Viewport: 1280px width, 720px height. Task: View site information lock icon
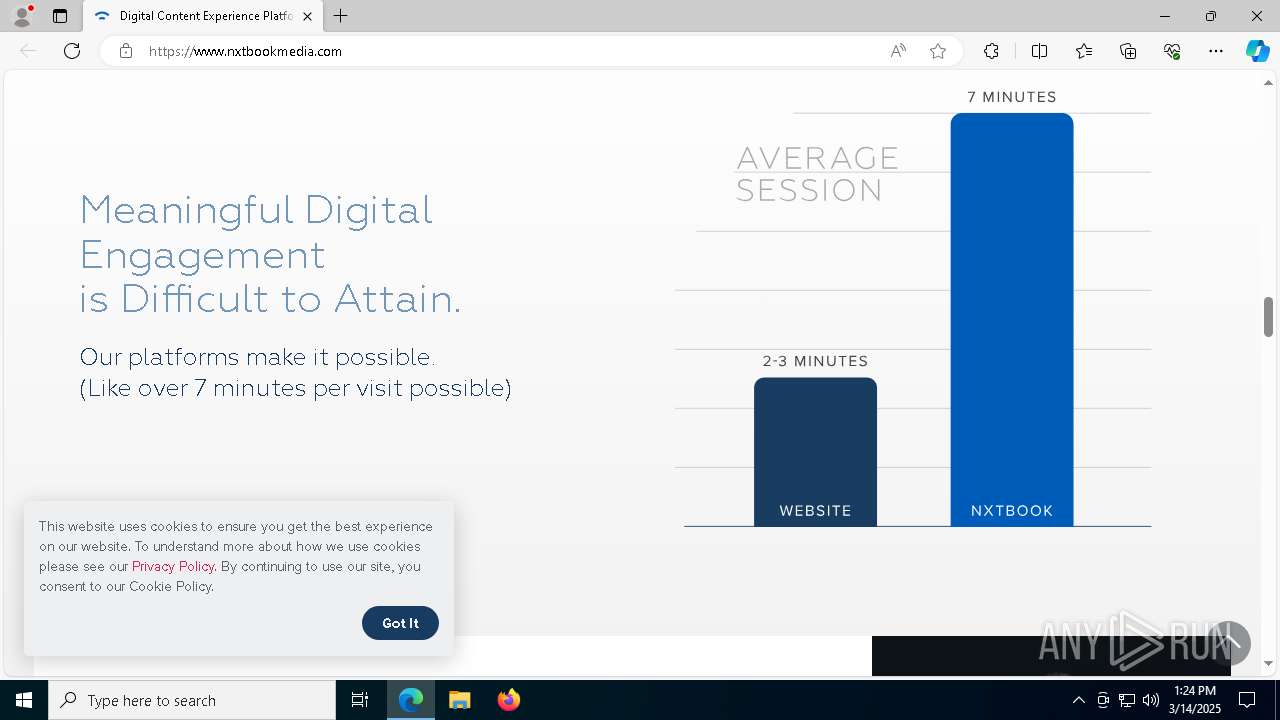(125, 51)
